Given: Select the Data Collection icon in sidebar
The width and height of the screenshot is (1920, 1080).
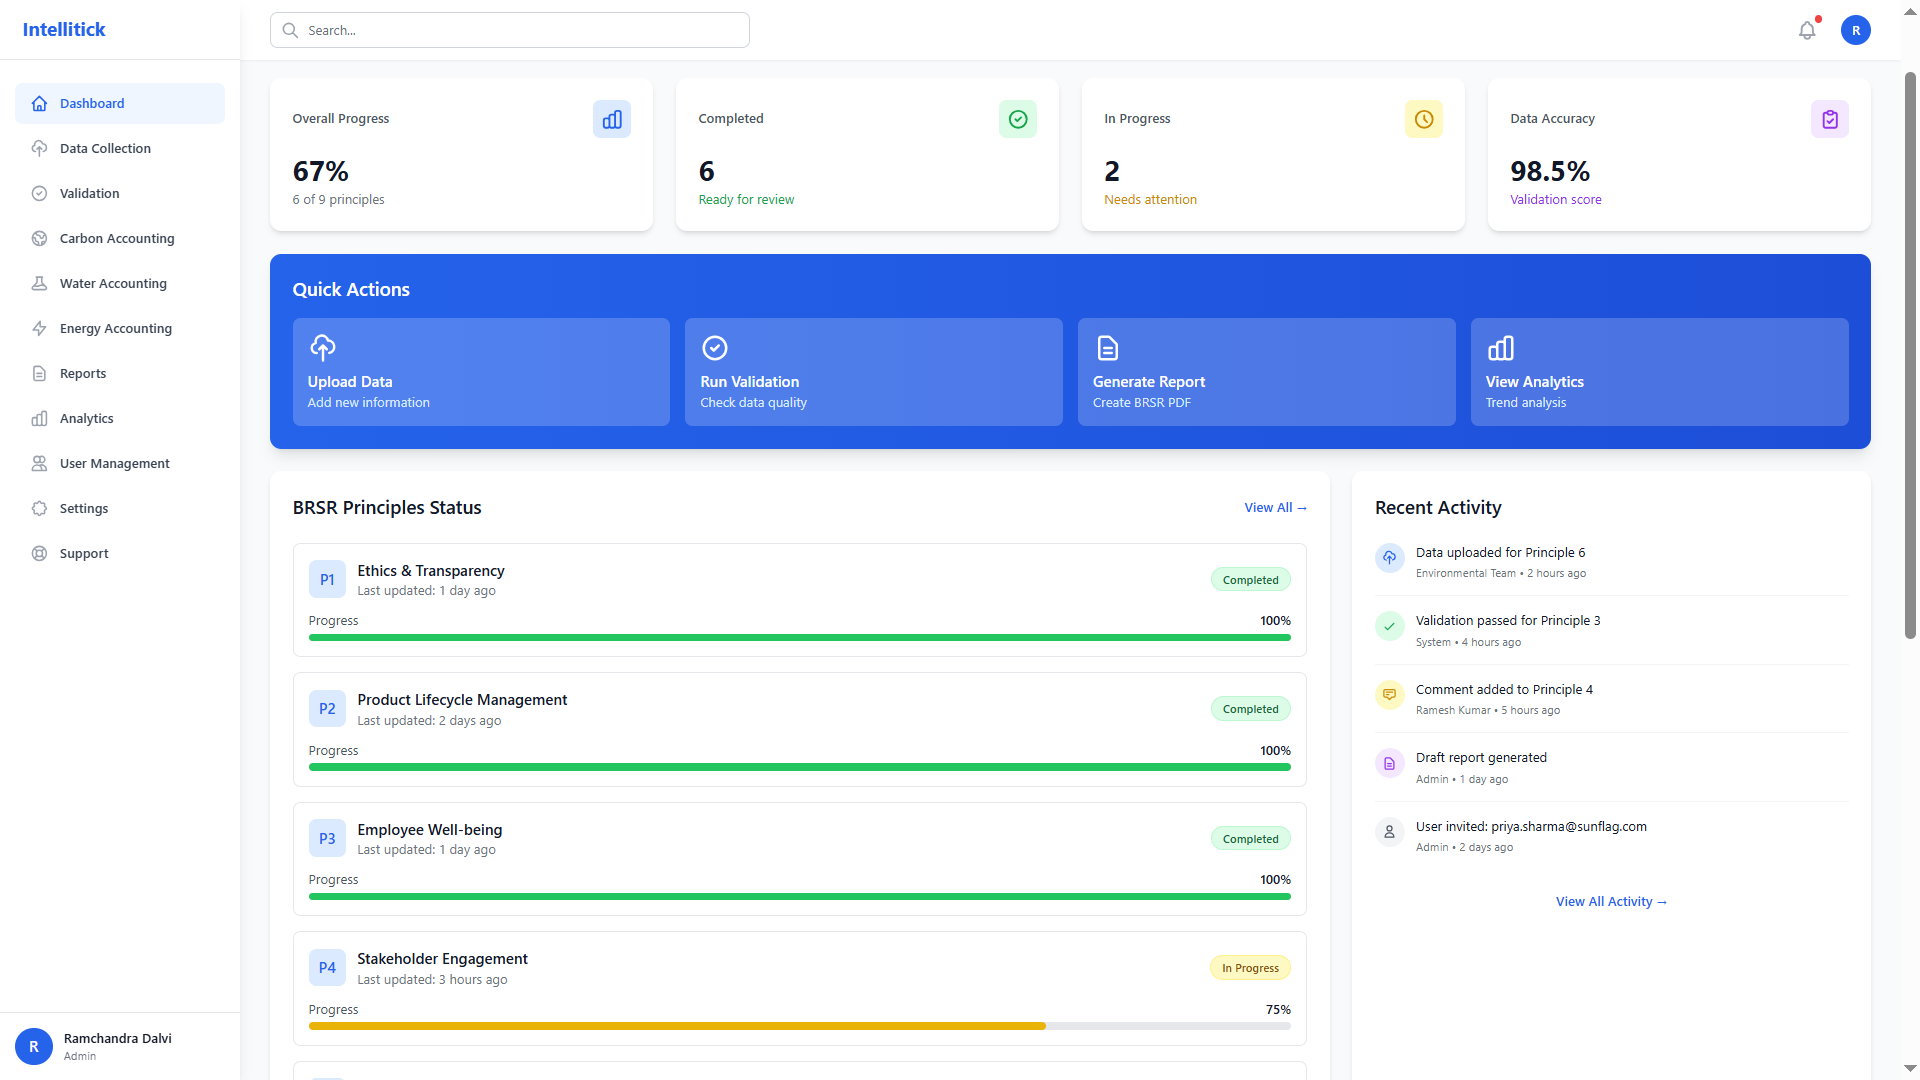Looking at the screenshot, I should pos(39,148).
